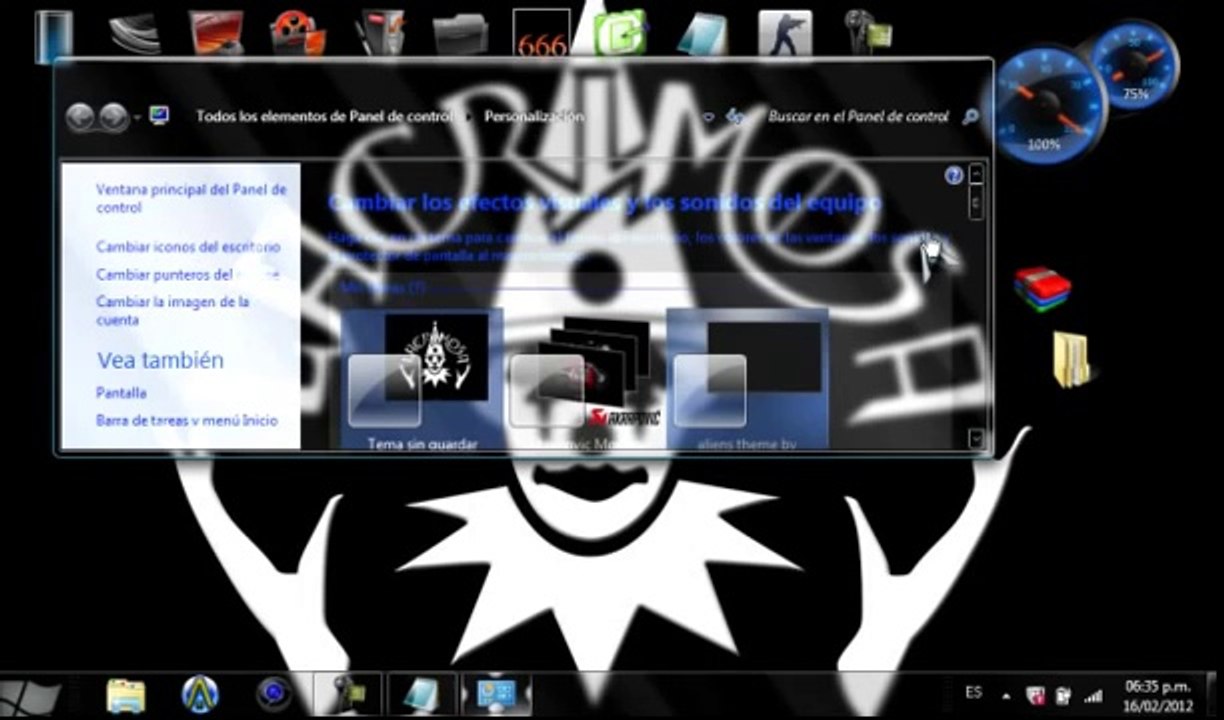Open the 'Pantalla' link

coord(121,393)
